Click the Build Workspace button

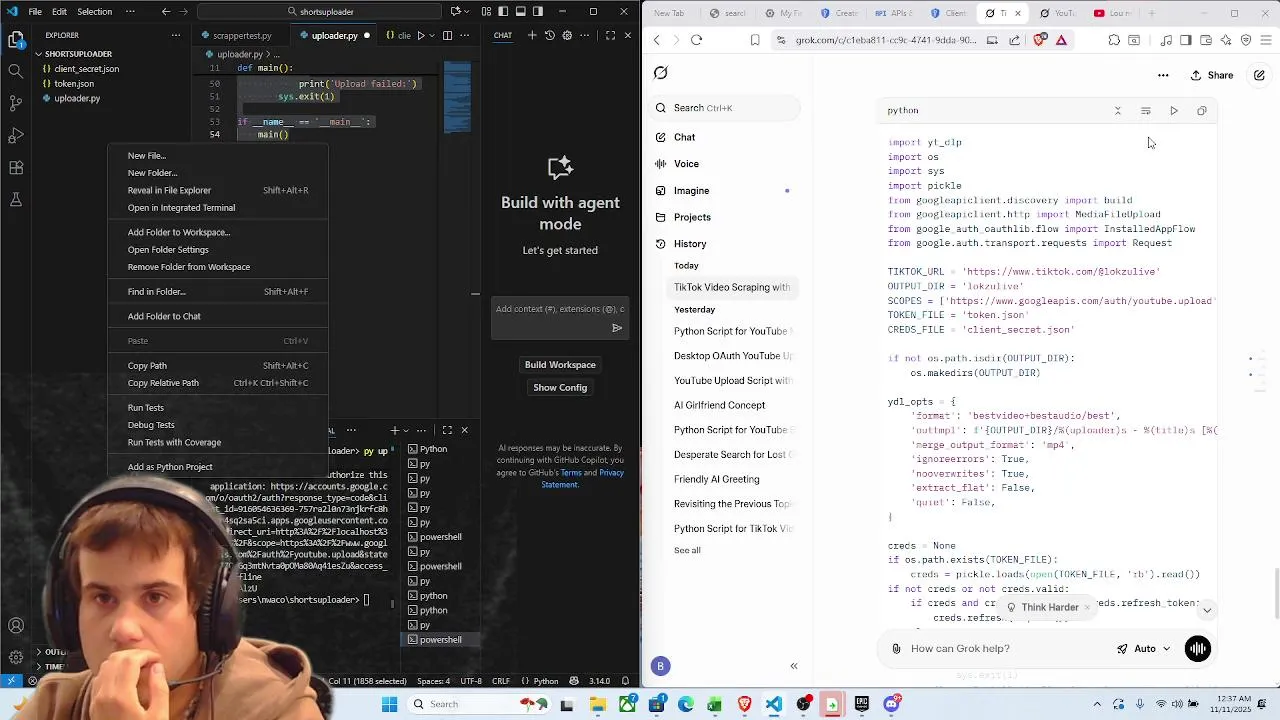point(560,365)
